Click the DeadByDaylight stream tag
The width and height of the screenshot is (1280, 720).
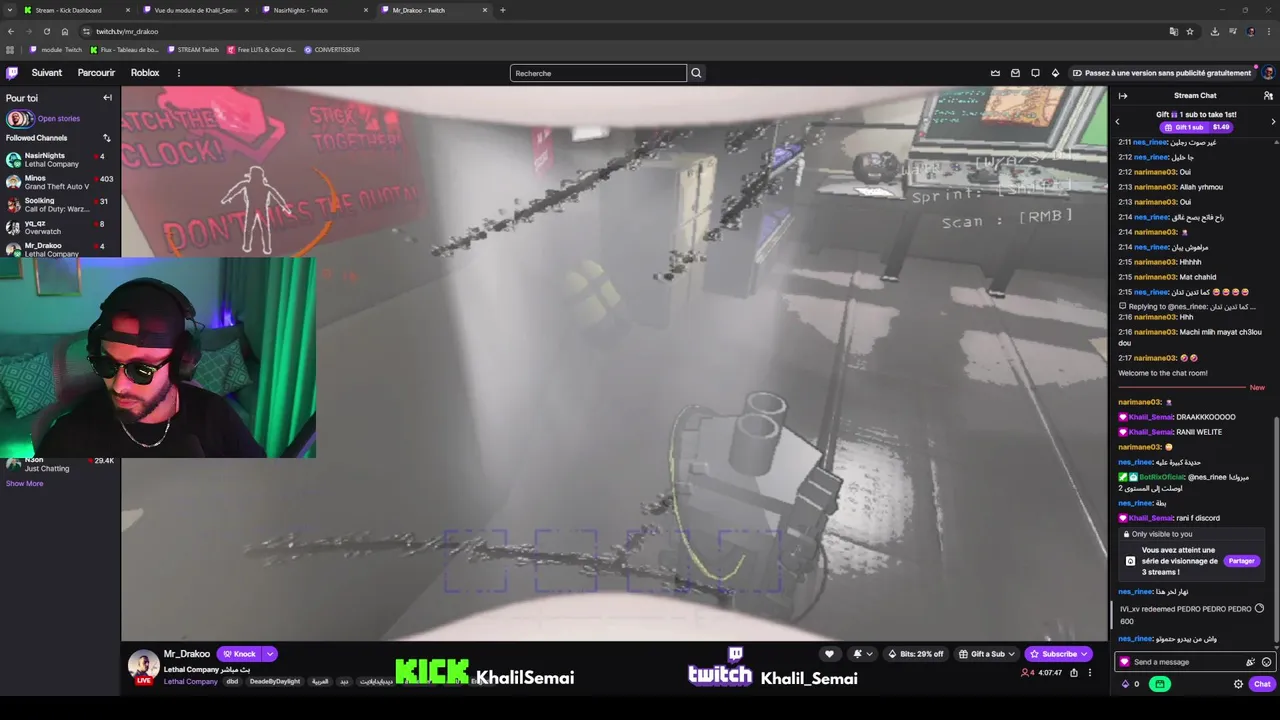tap(274, 682)
